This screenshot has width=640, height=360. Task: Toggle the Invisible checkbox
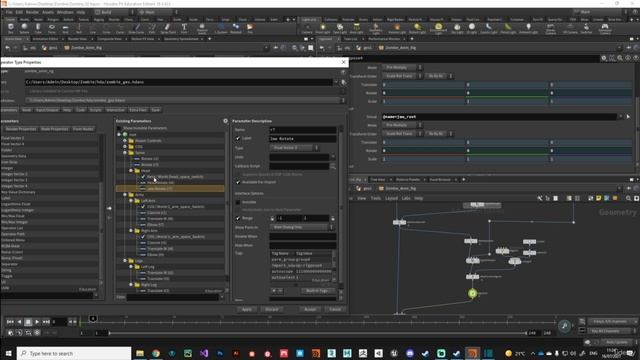pyautogui.click(x=238, y=202)
